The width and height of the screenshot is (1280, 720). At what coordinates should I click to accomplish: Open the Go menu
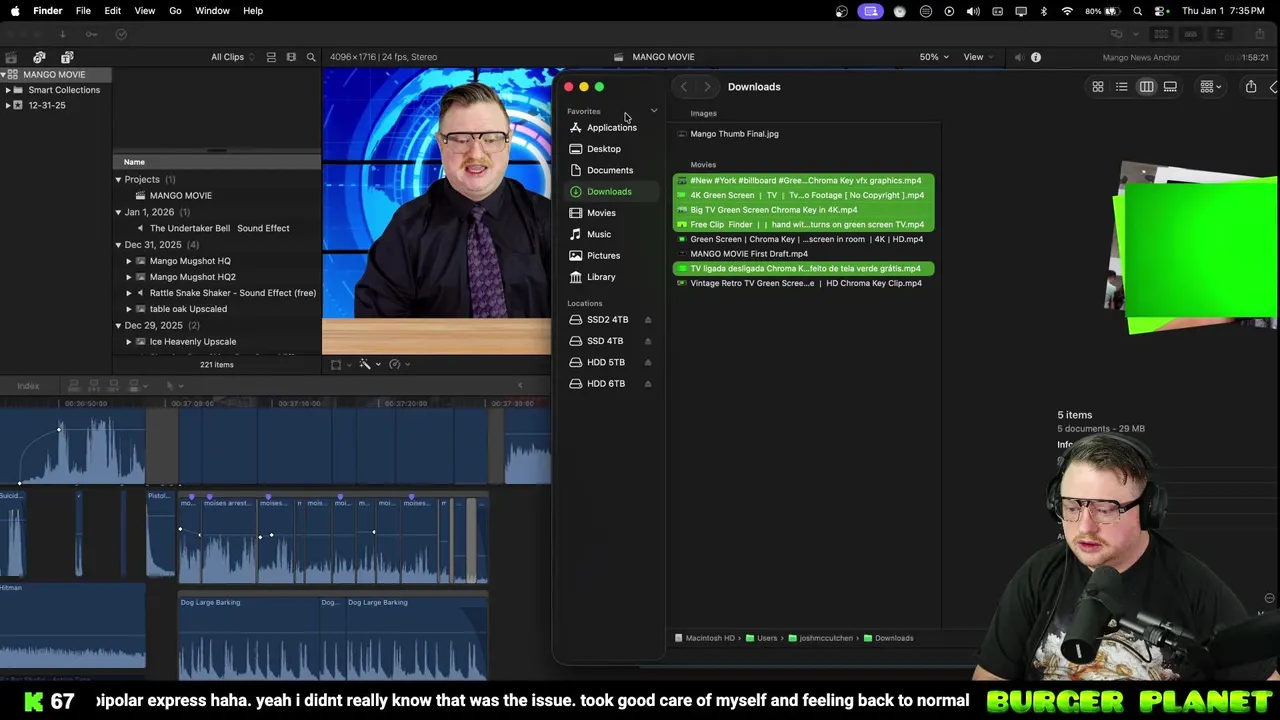pyautogui.click(x=175, y=11)
